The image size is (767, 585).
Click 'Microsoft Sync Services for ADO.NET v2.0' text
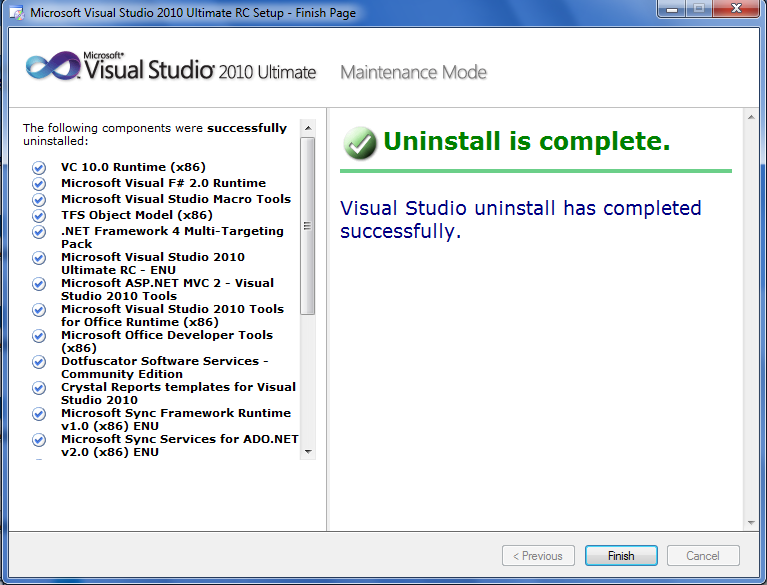(x=180, y=445)
